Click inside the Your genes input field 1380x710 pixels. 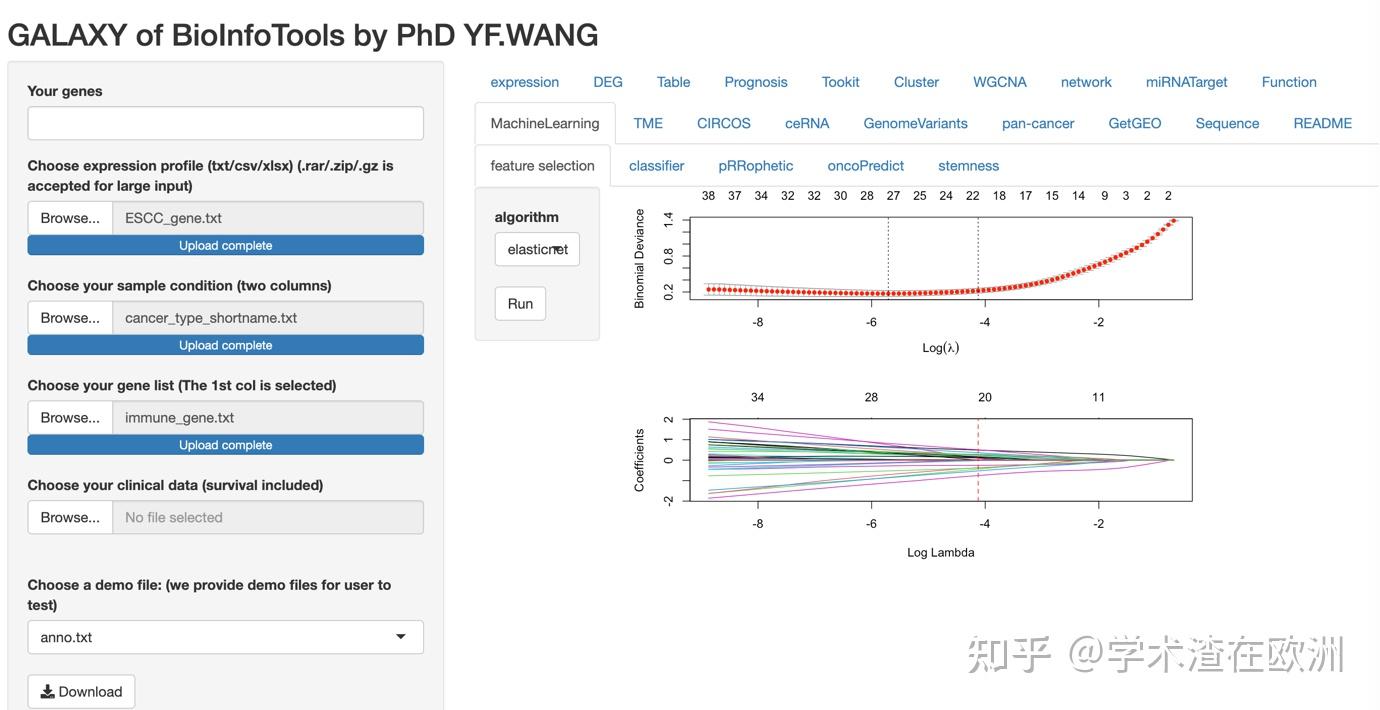[225, 123]
